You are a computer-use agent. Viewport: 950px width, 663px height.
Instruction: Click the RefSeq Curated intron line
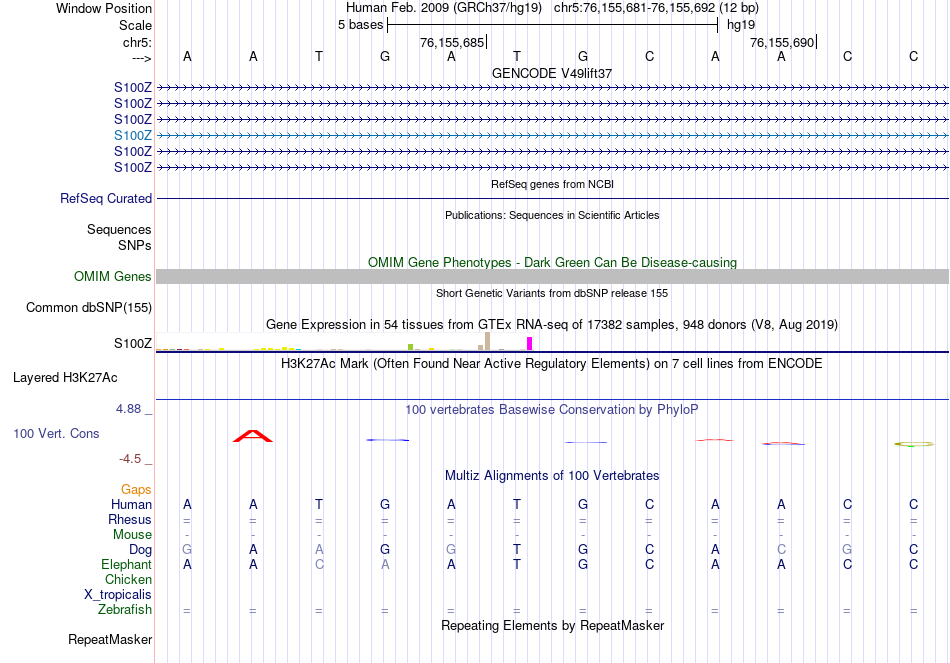tap(552, 198)
